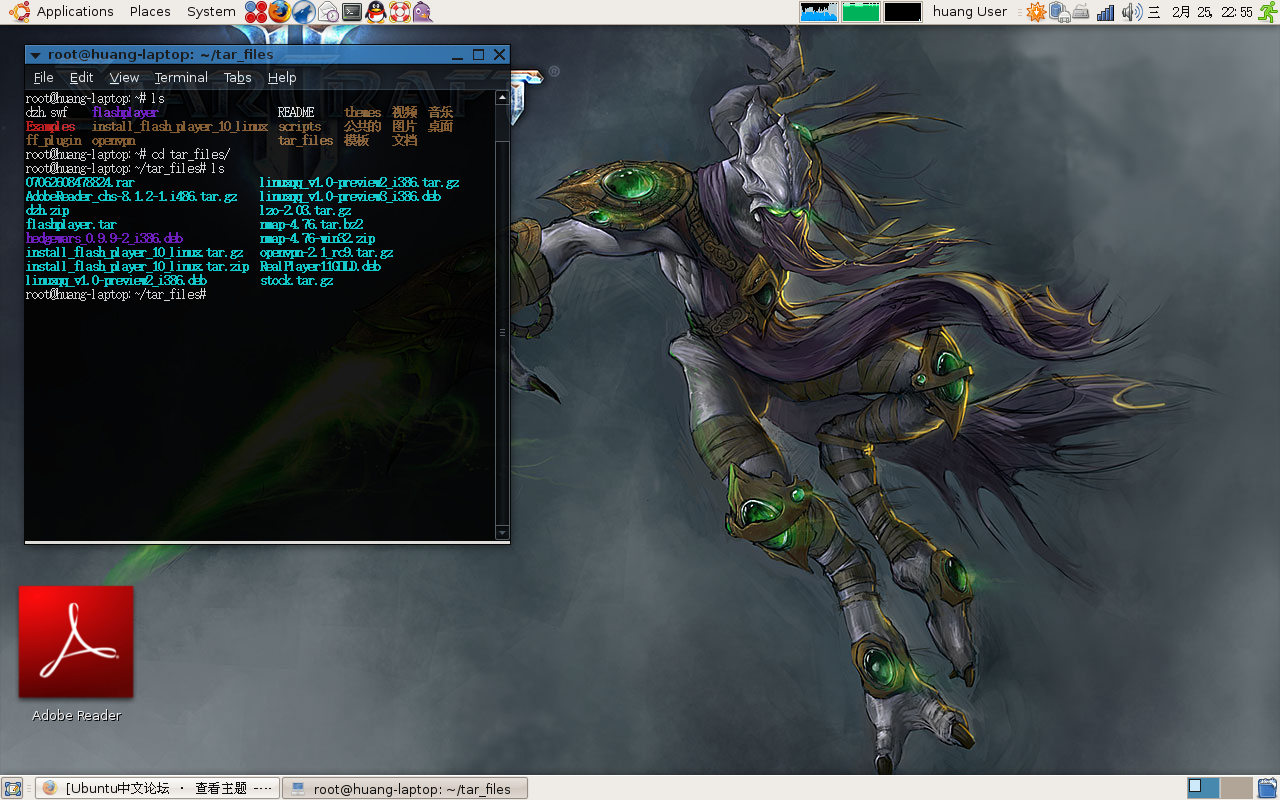Click nmap-4.76-win32.zip in the listing
1280x800 pixels.
[x=317, y=239]
